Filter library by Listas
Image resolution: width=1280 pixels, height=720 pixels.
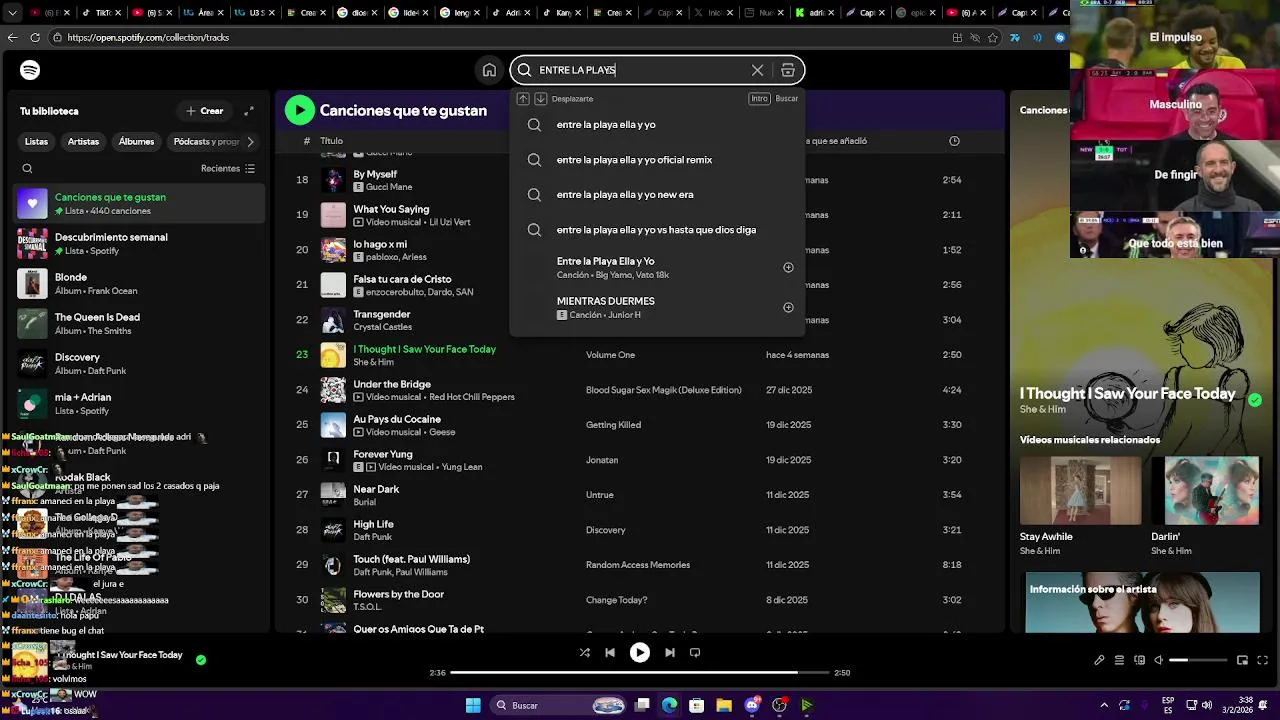[x=36, y=142]
